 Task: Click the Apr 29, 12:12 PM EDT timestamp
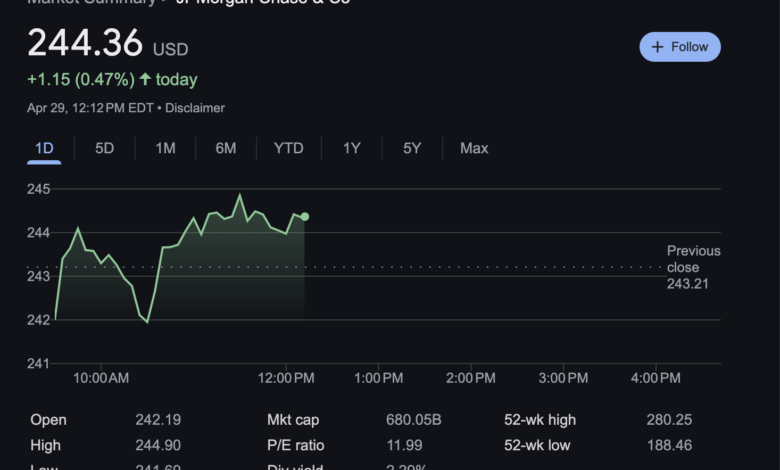click(90, 108)
